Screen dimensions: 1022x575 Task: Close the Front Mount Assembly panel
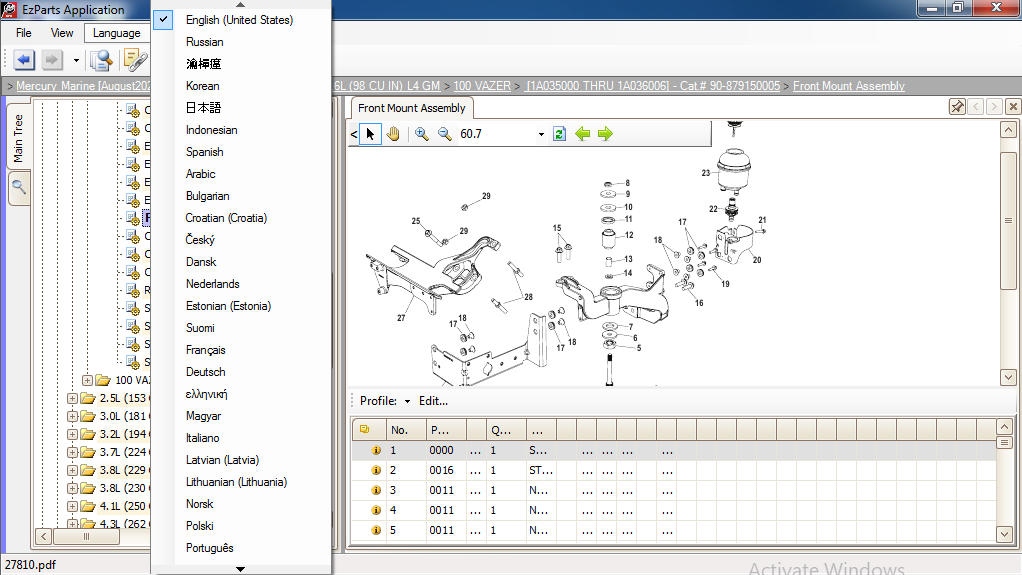(1013, 106)
